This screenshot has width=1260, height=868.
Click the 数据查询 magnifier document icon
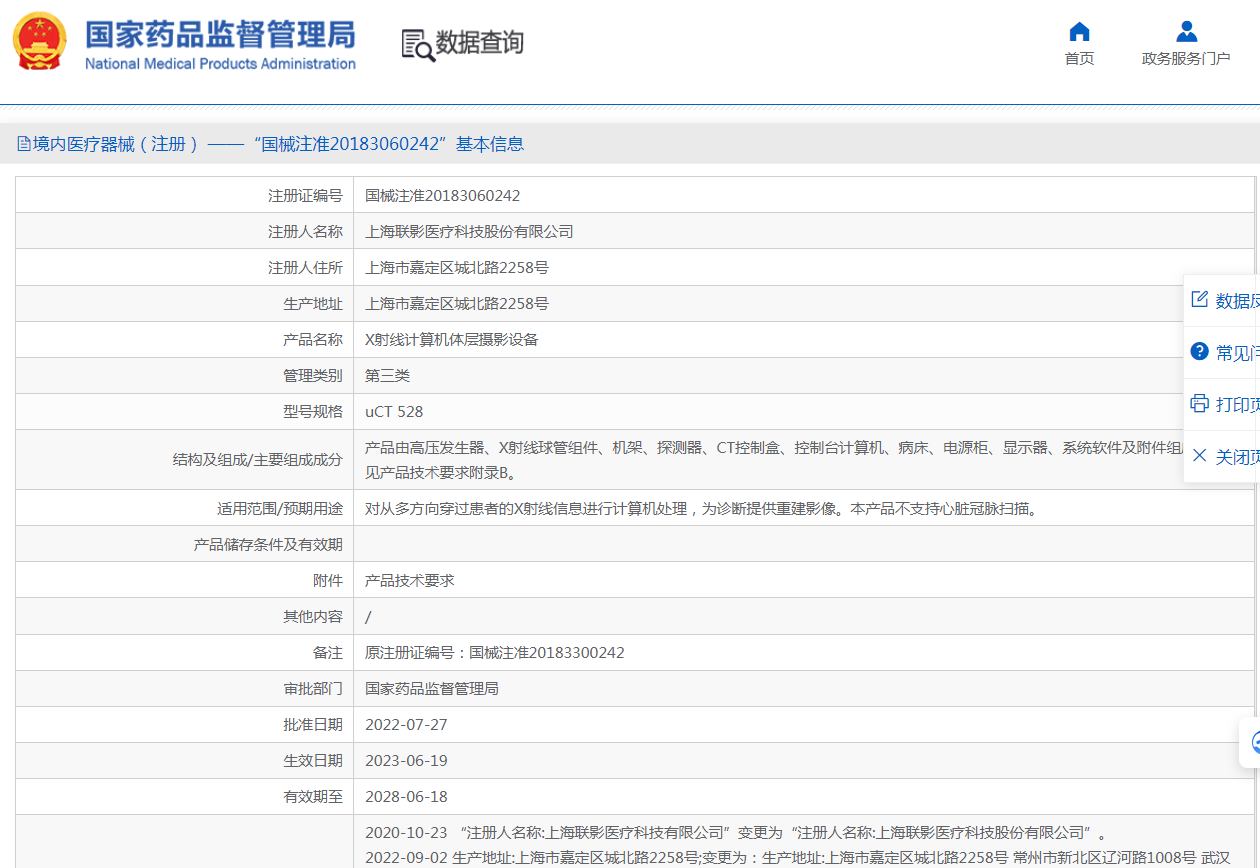click(x=418, y=45)
